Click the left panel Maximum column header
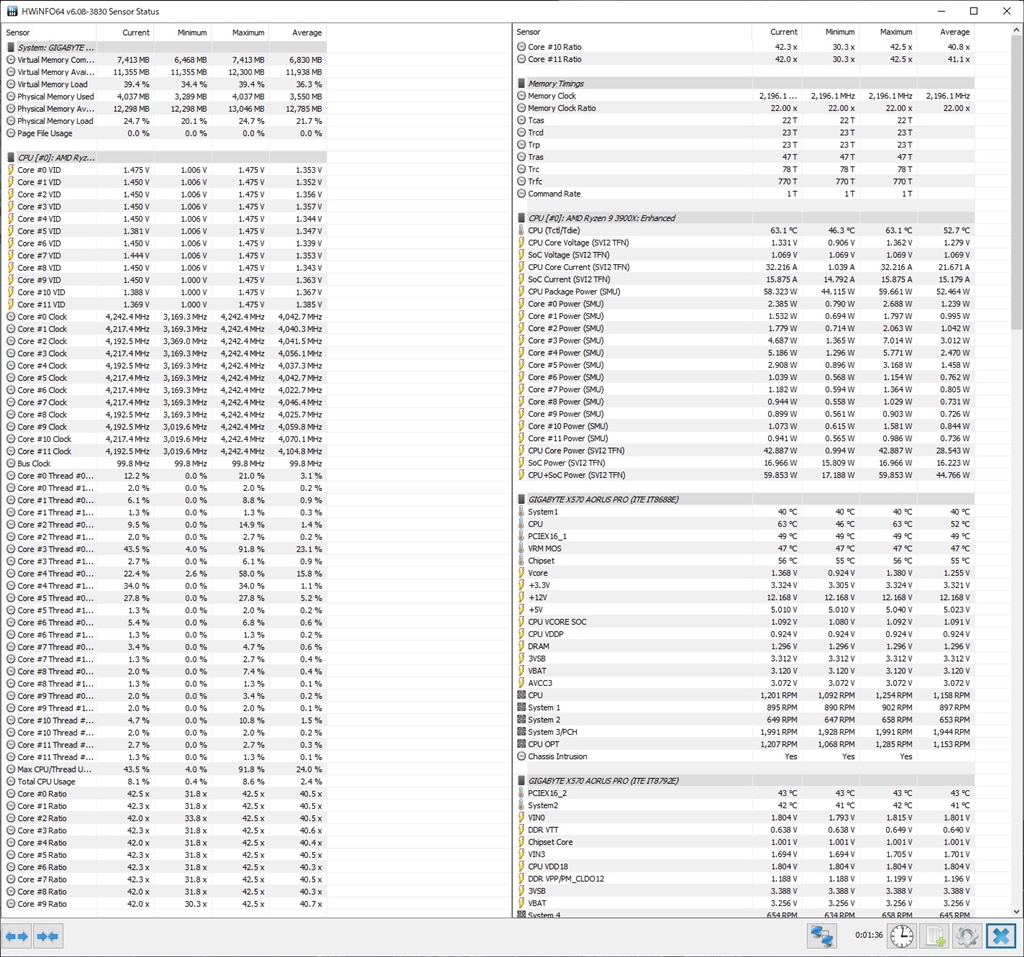The height and width of the screenshot is (957, 1024). tap(240, 33)
